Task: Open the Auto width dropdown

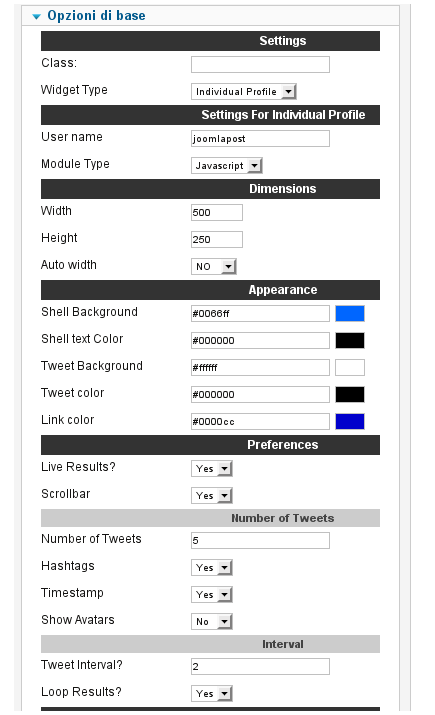Action: [213, 266]
